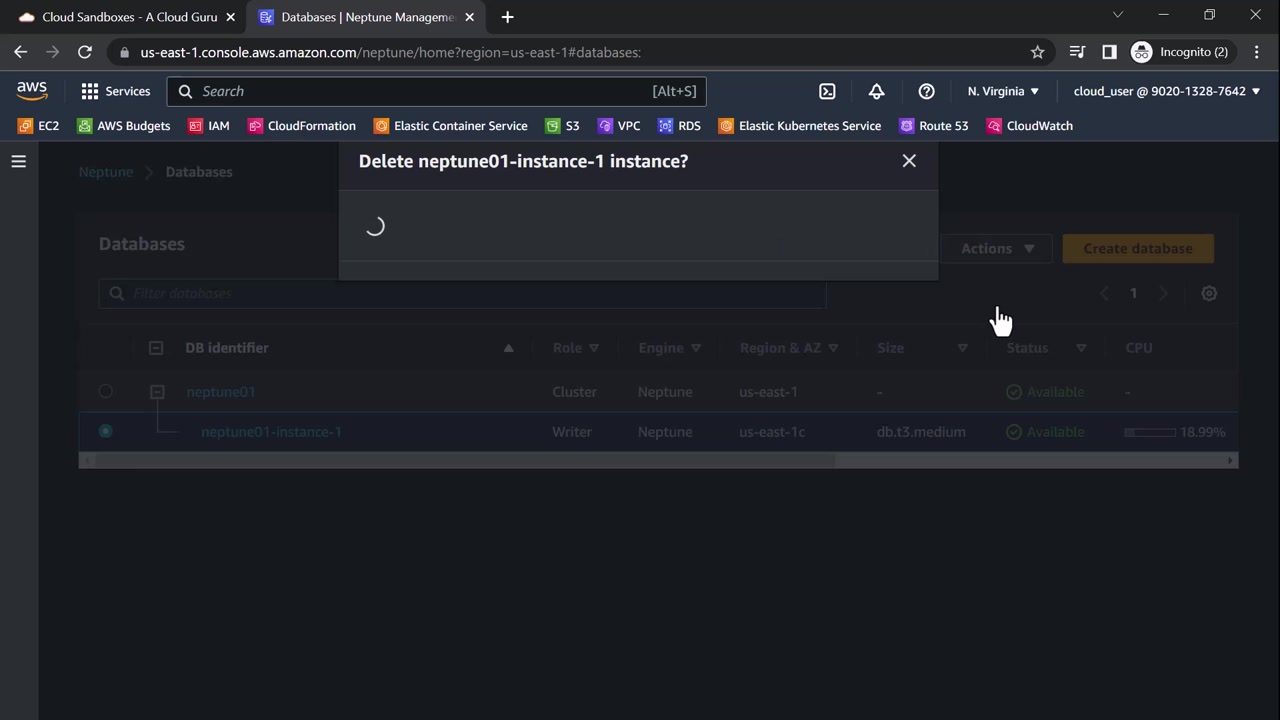The height and width of the screenshot is (720, 1280).
Task: Open Incognito profile button
Action: point(1181,52)
